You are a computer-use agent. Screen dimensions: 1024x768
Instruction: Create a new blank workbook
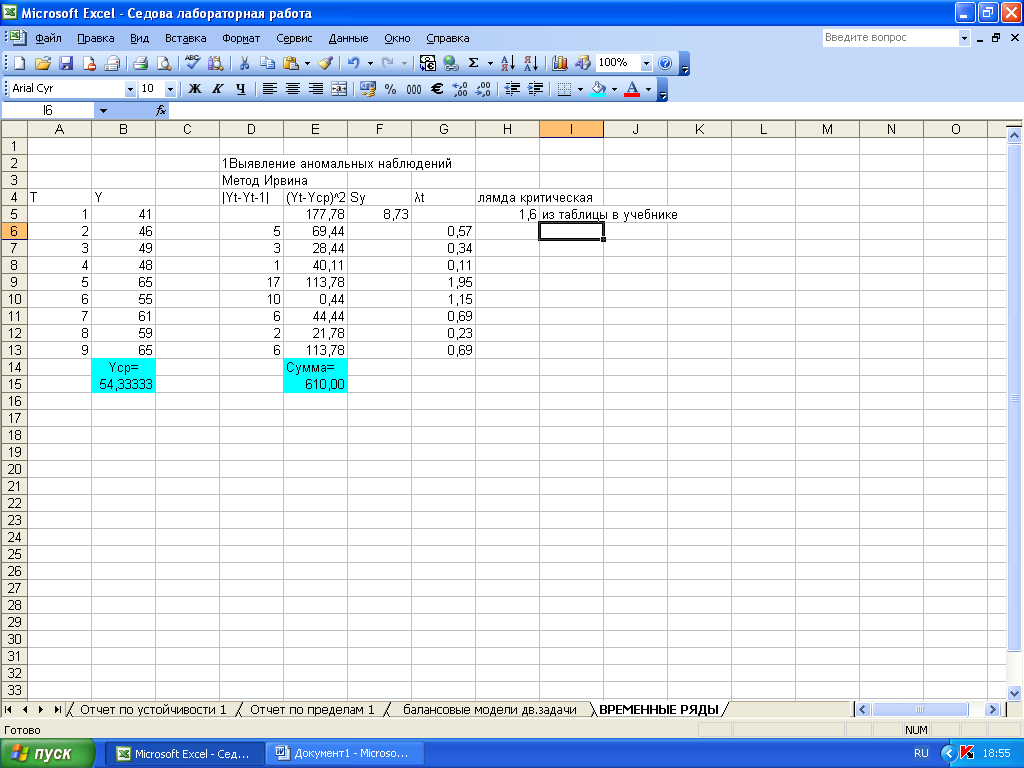20,63
